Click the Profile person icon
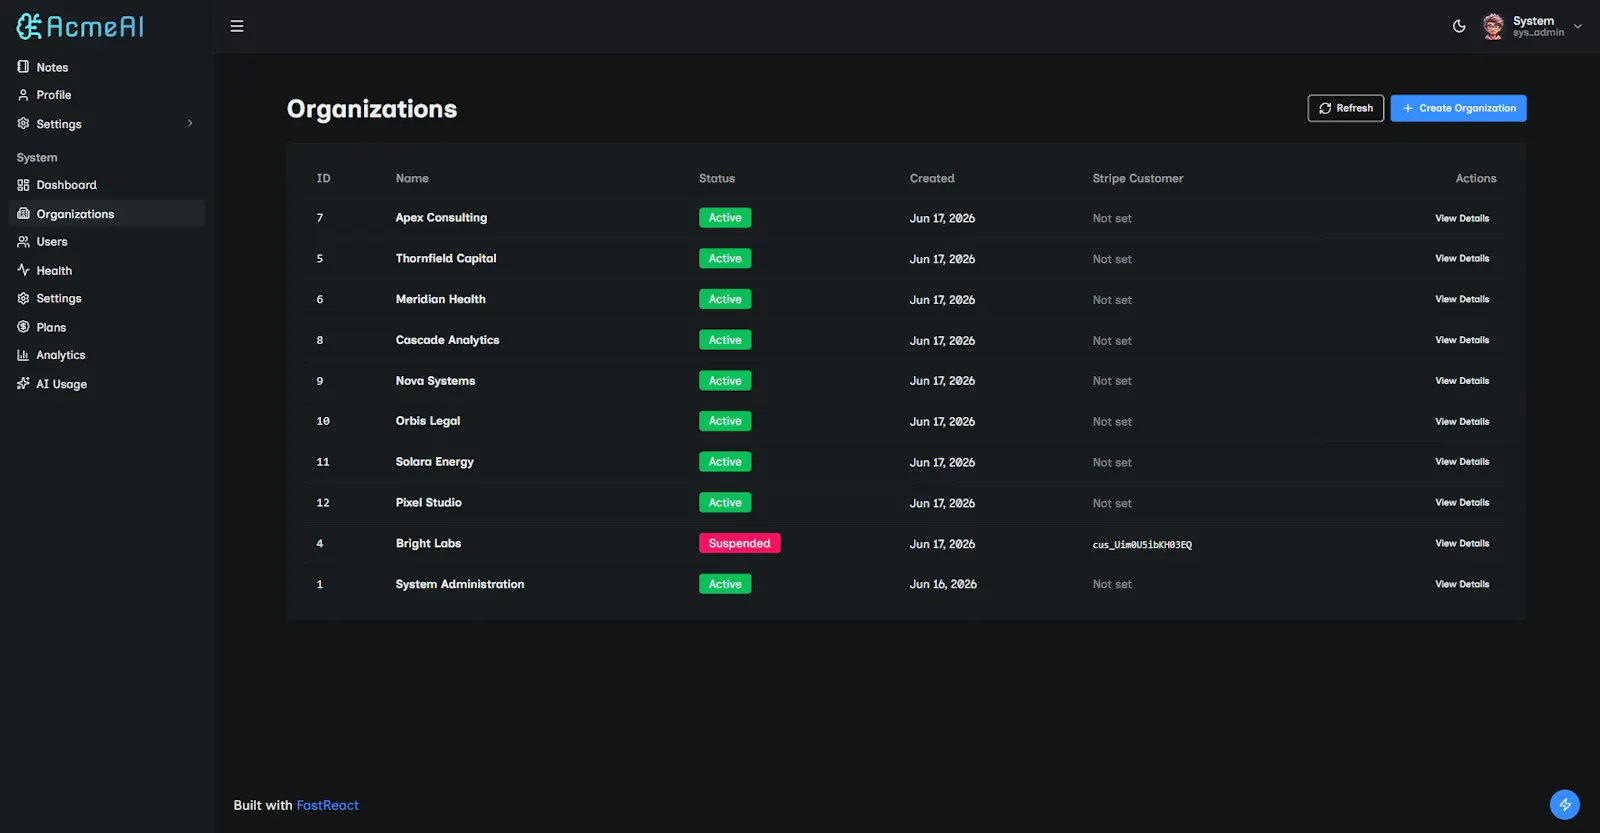 [23, 95]
